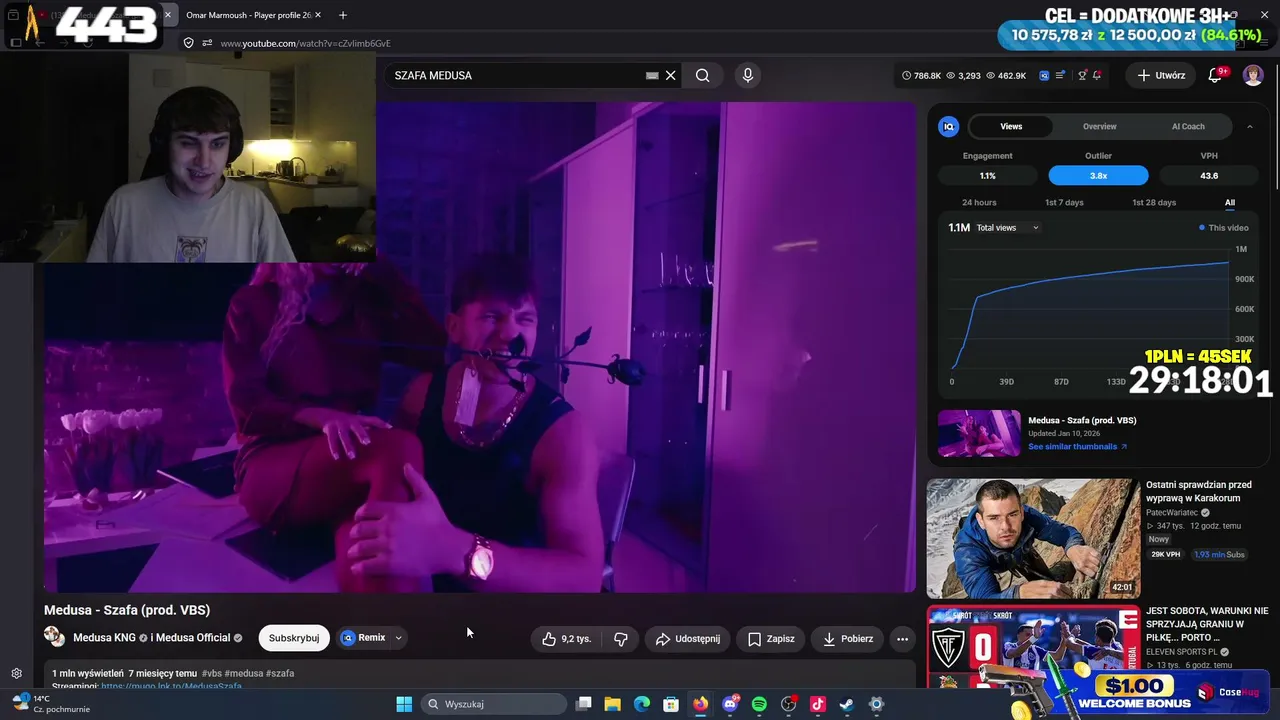Show the 1st 28 days range
Image resolution: width=1280 pixels, height=720 pixels.
[x=1154, y=203]
